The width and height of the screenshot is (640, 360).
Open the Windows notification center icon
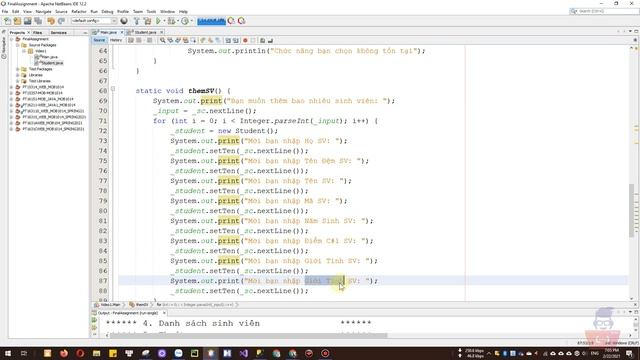pyautogui.click(x=629, y=353)
